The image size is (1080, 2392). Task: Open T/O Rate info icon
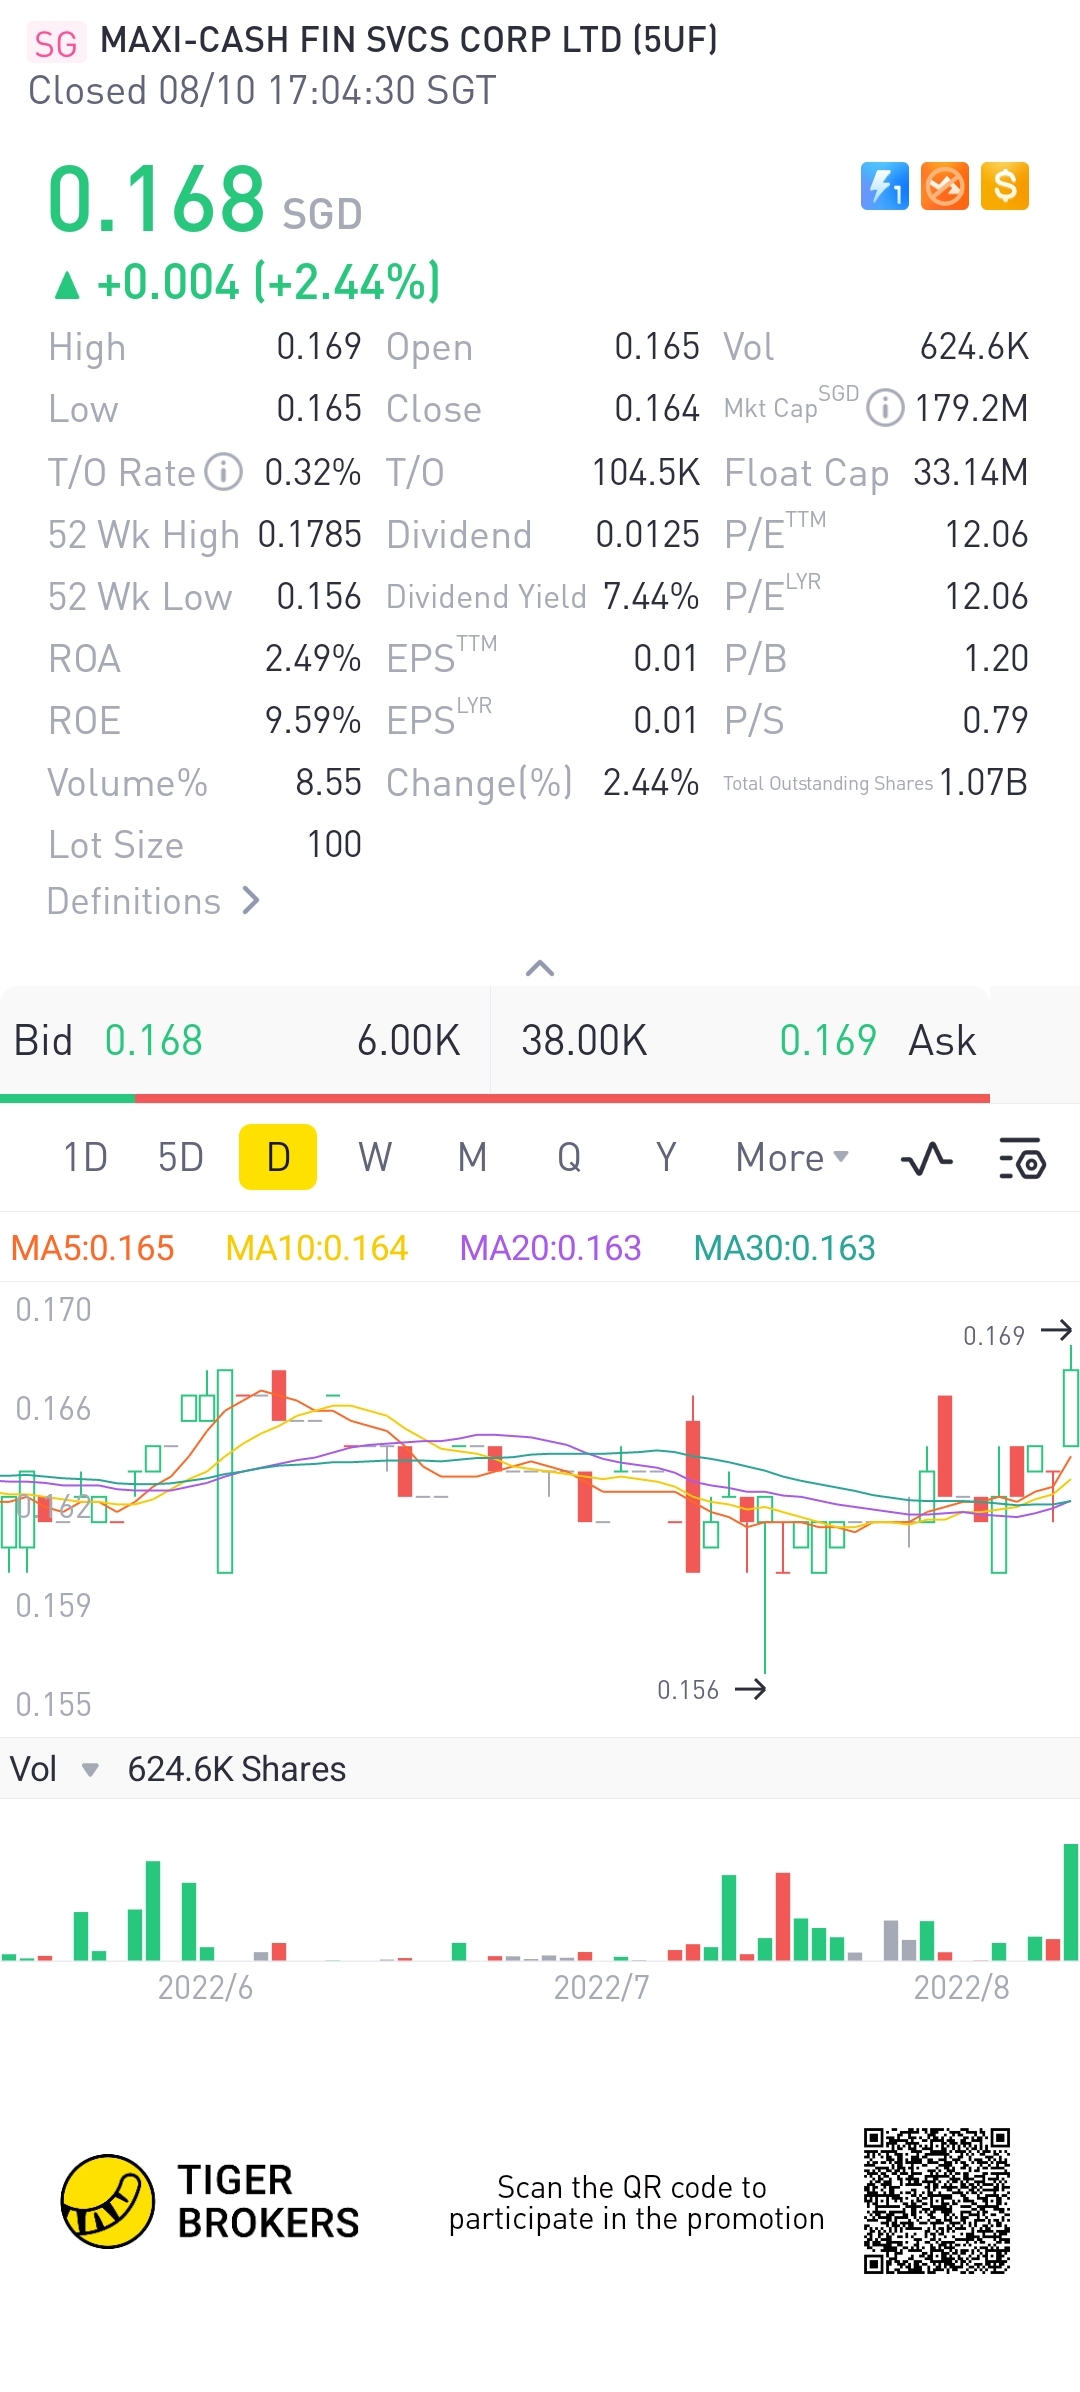224,472
